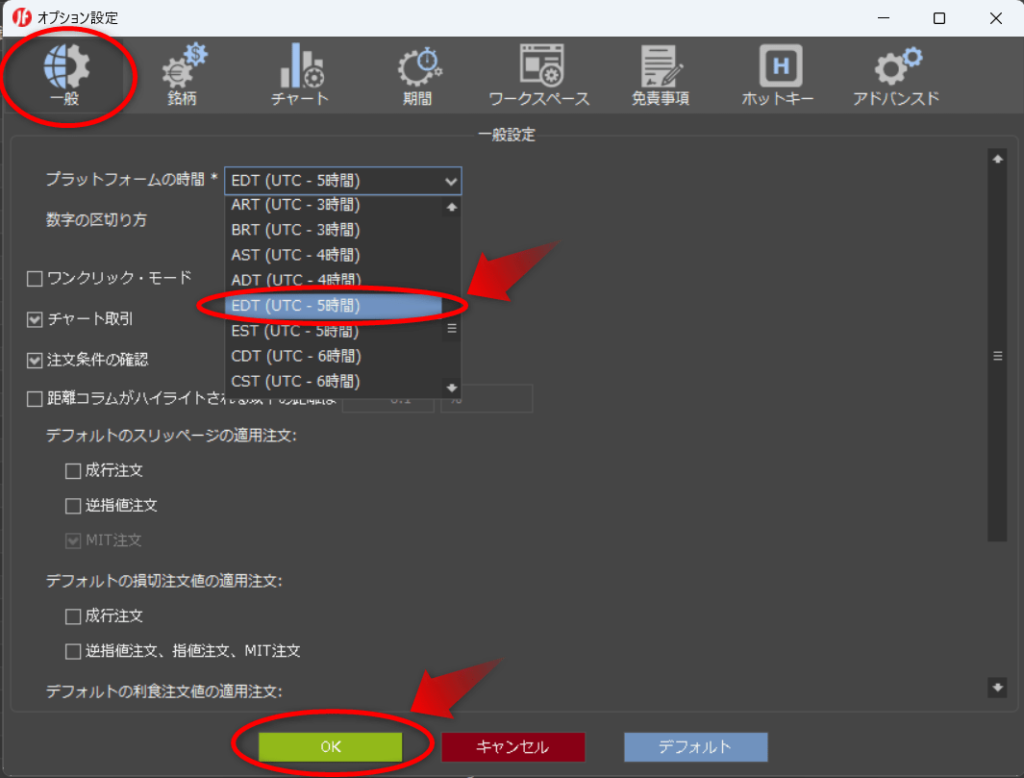The image size is (1024, 778).
Task: Disable the チャート取引 checkbox
Action: tap(33, 319)
